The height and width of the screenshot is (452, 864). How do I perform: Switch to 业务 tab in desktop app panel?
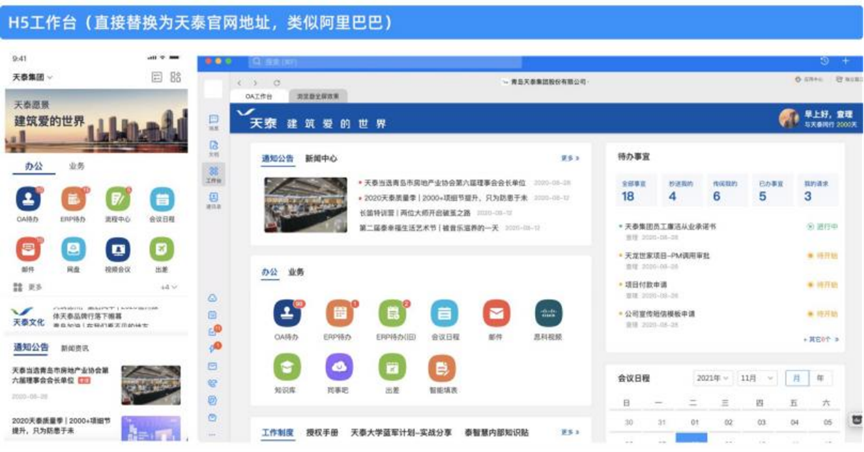(296, 272)
